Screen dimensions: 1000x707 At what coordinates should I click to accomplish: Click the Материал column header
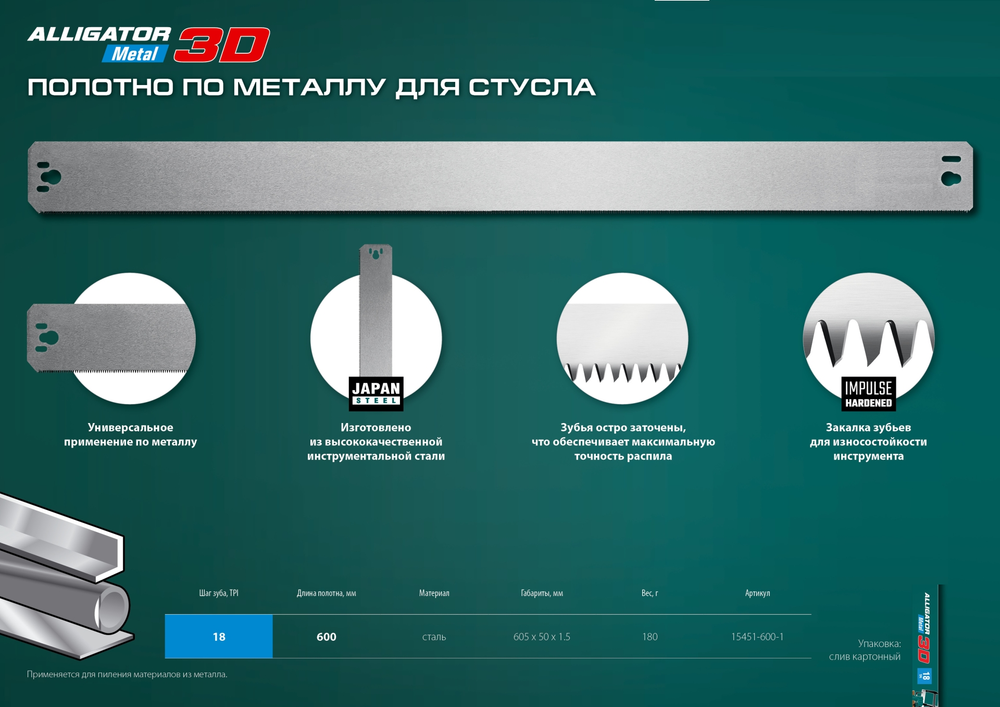[x=434, y=593]
